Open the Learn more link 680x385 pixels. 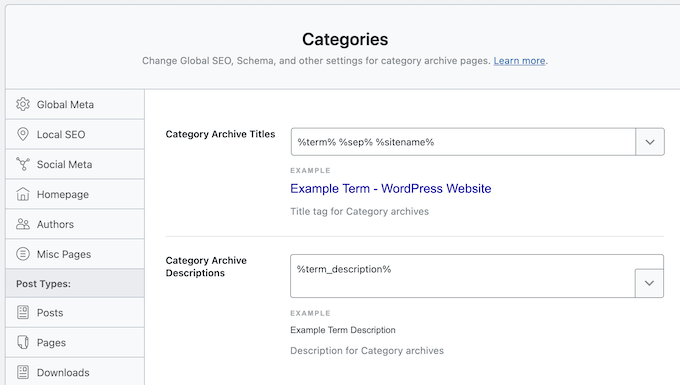[x=519, y=61]
